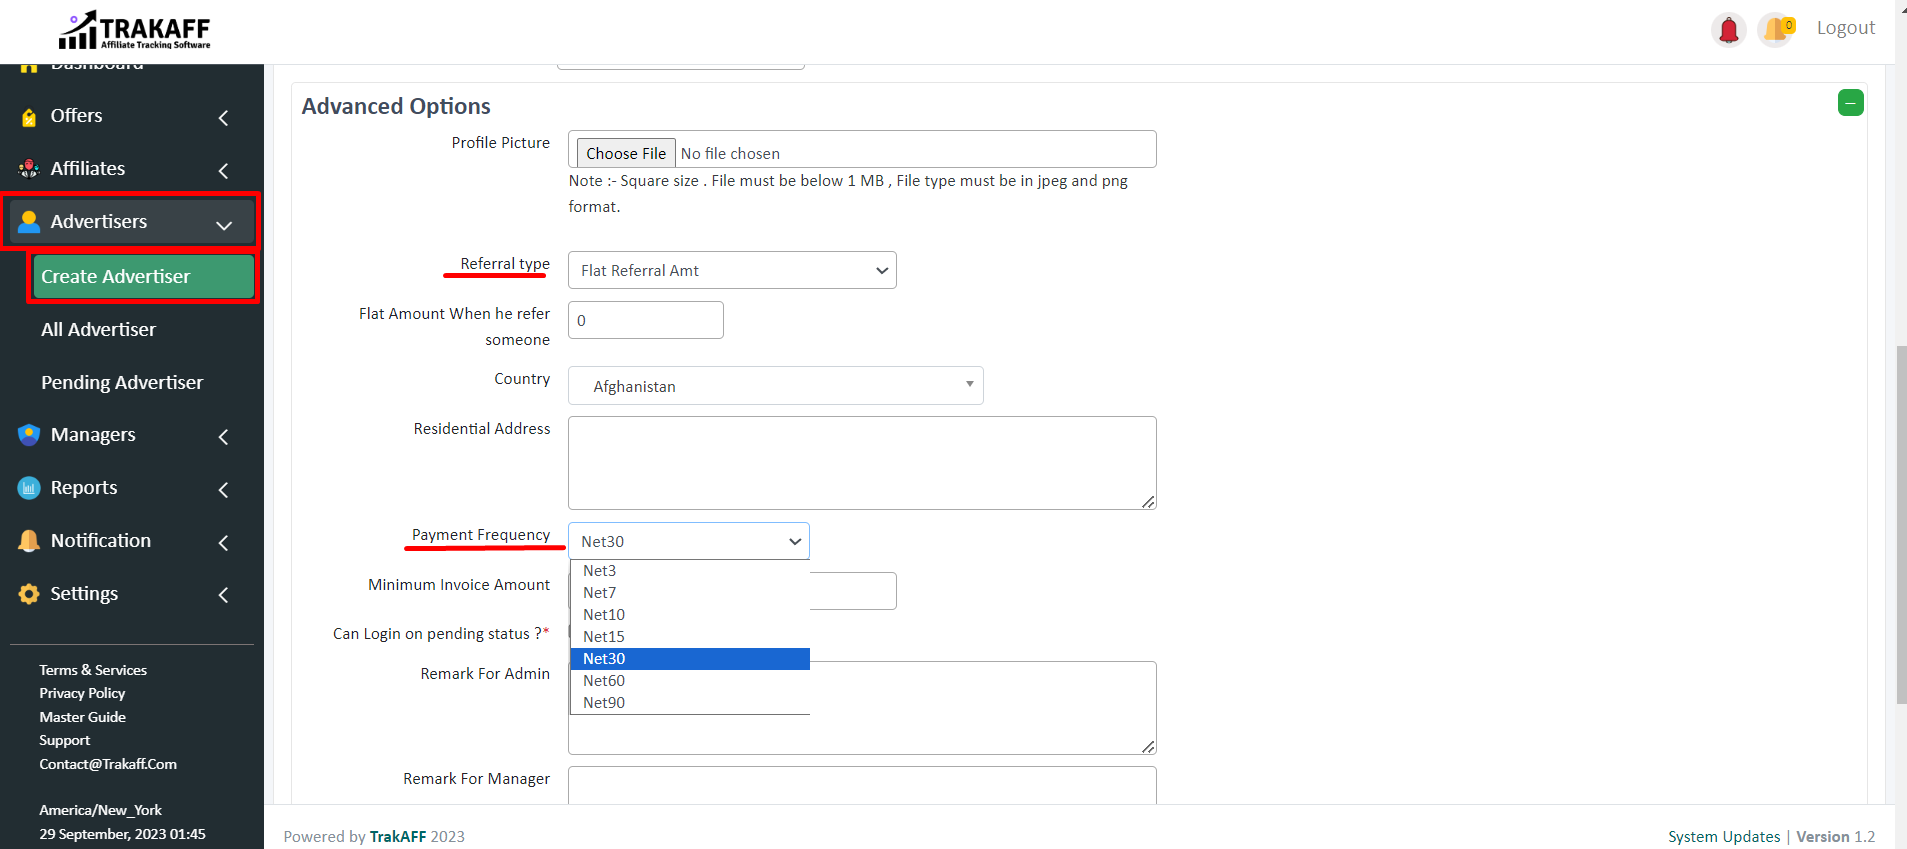Click the Reports chart icon

point(29,488)
